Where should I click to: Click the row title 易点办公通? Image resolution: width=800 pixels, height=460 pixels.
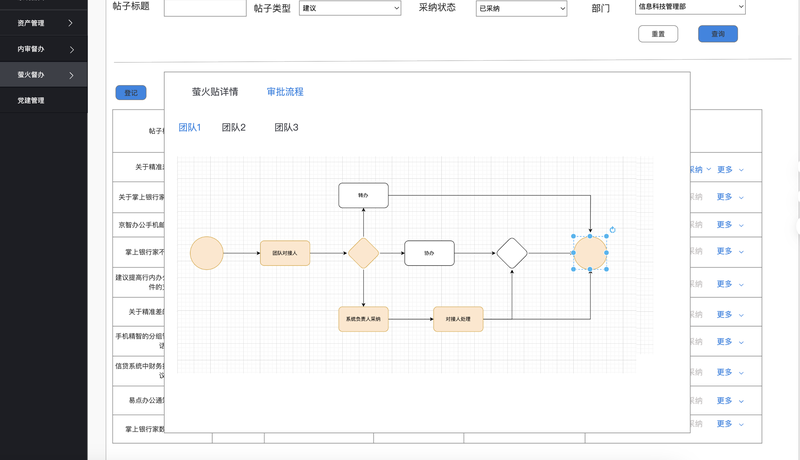(146, 400)
